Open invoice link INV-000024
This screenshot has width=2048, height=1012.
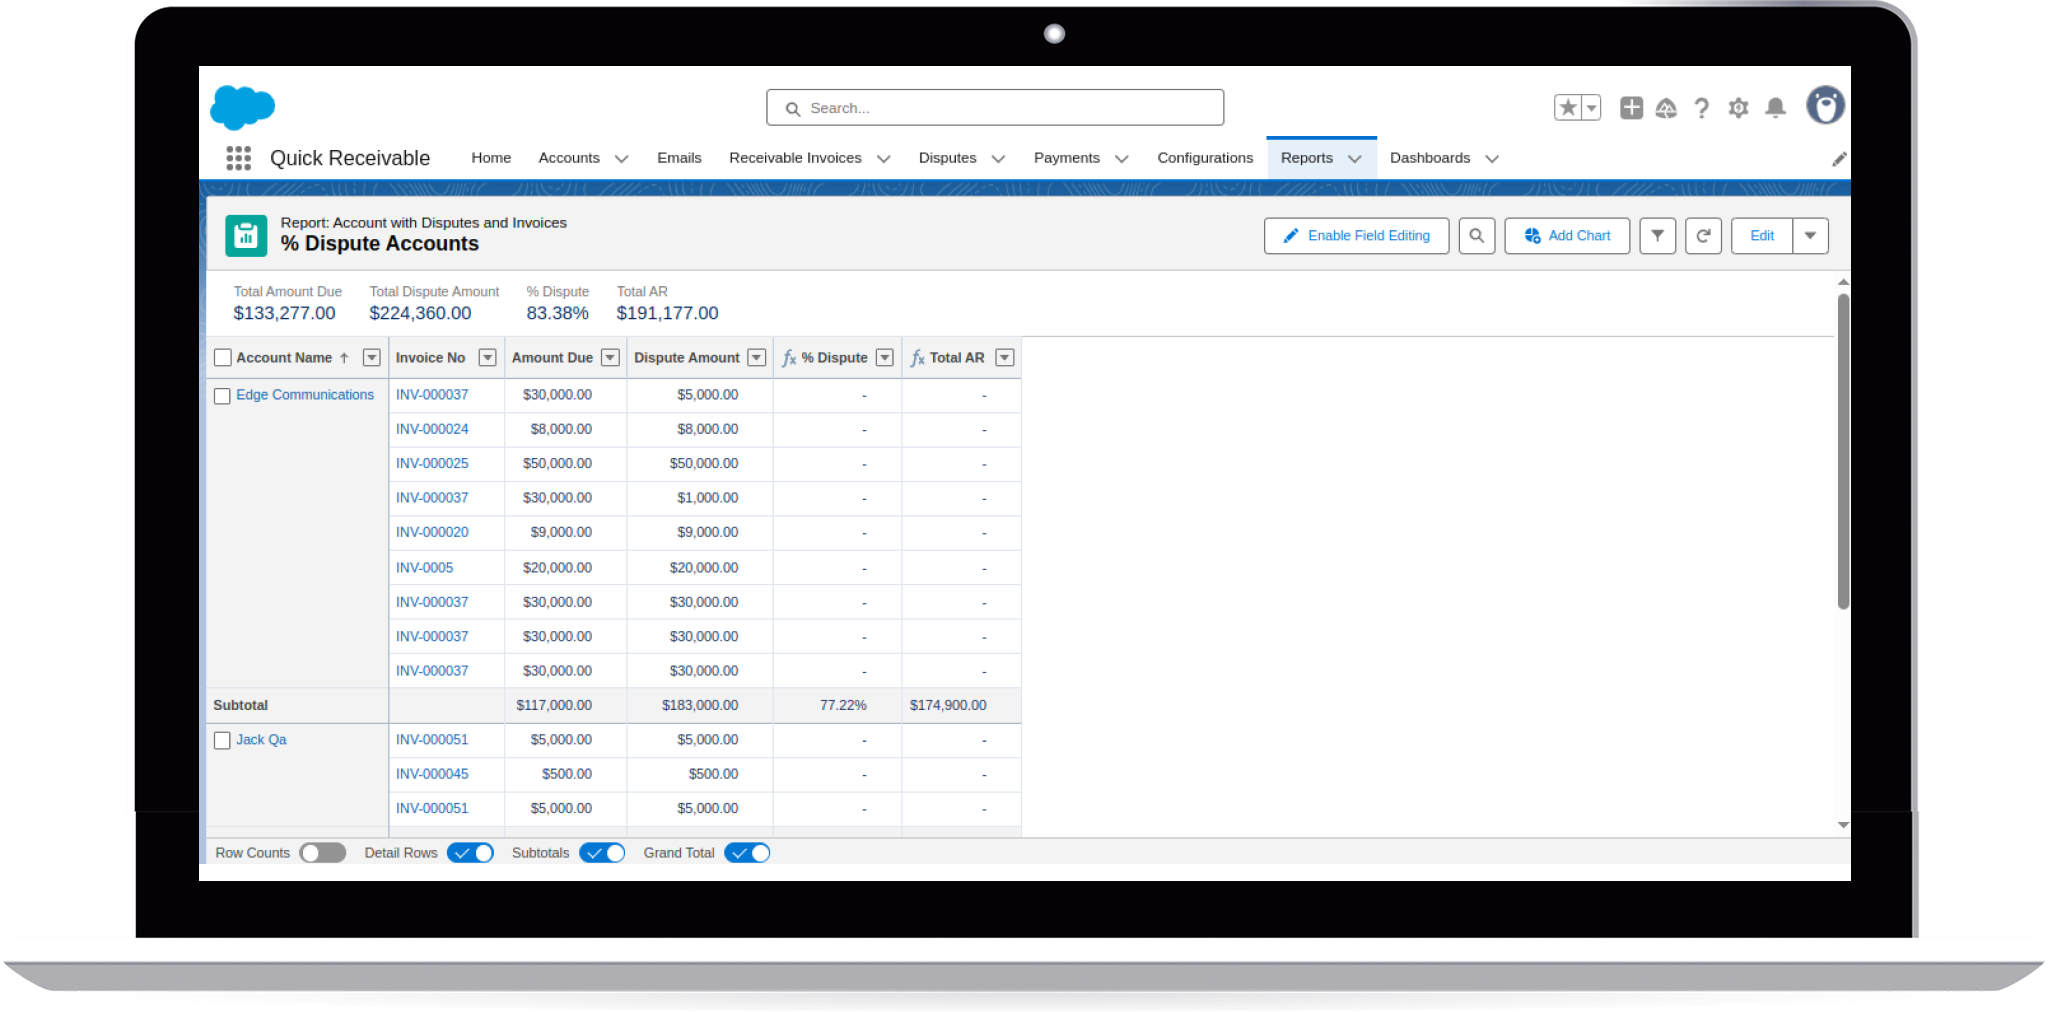pyautogui.click(x=432, y=429)
